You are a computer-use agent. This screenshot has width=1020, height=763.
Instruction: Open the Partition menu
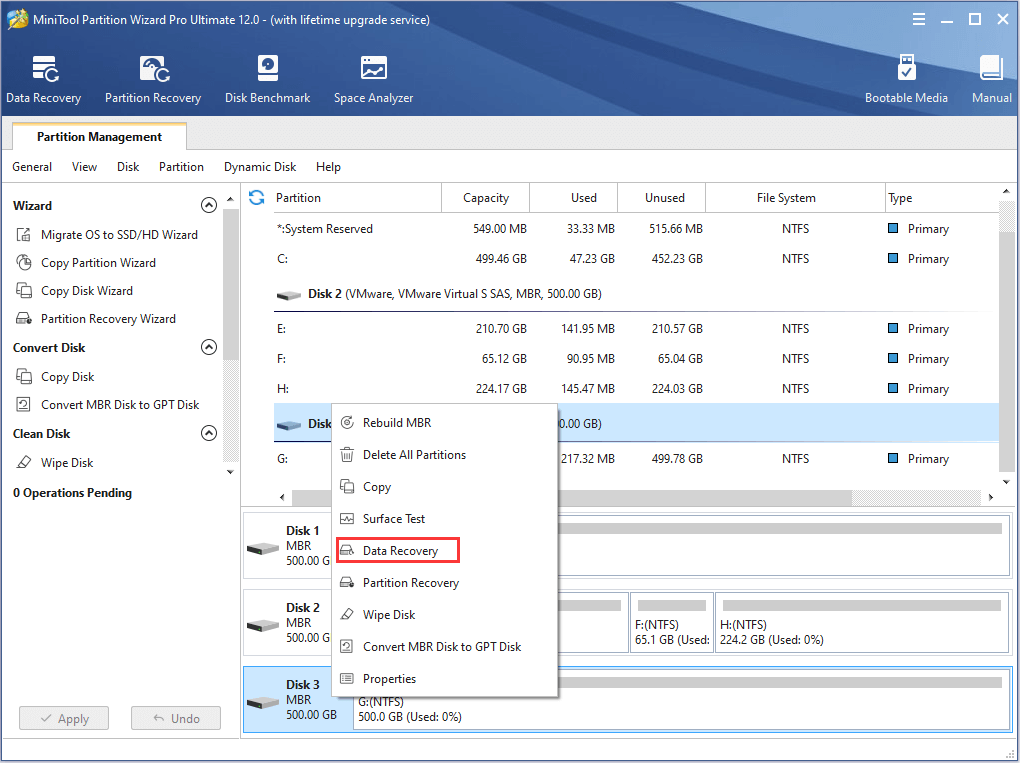click(181, 167)
